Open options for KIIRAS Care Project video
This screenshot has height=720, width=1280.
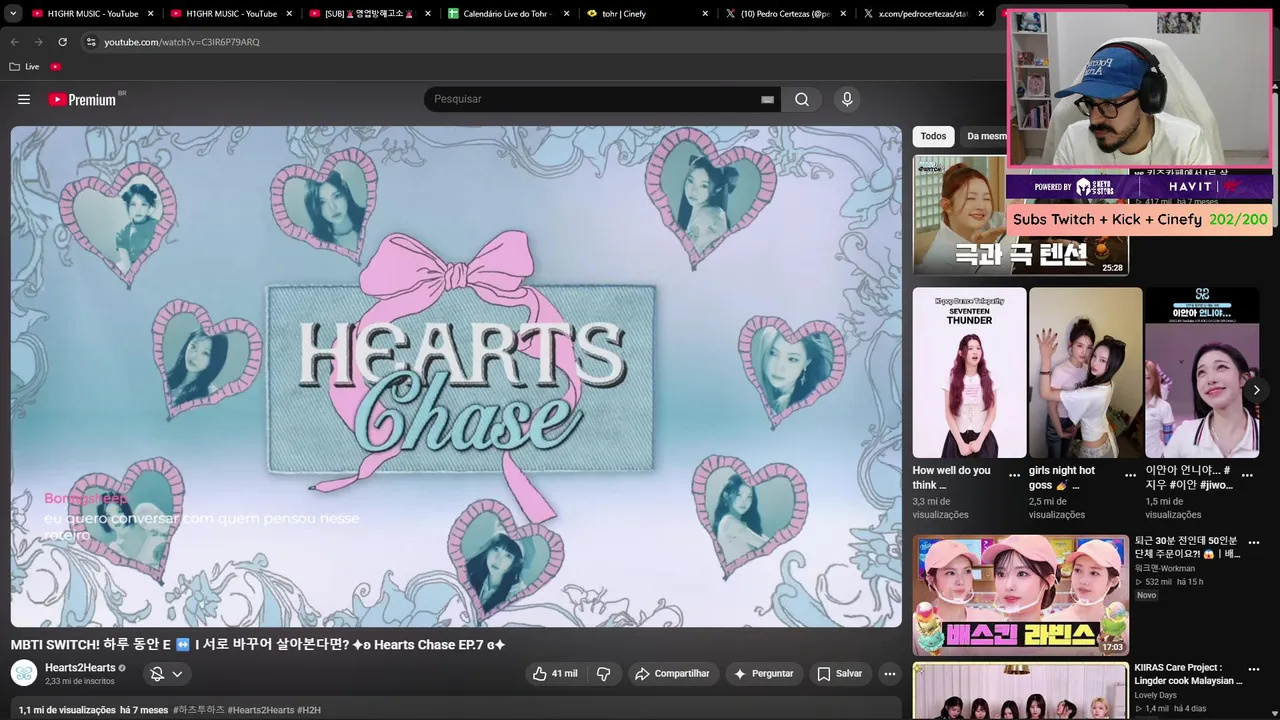point(1254,669)
